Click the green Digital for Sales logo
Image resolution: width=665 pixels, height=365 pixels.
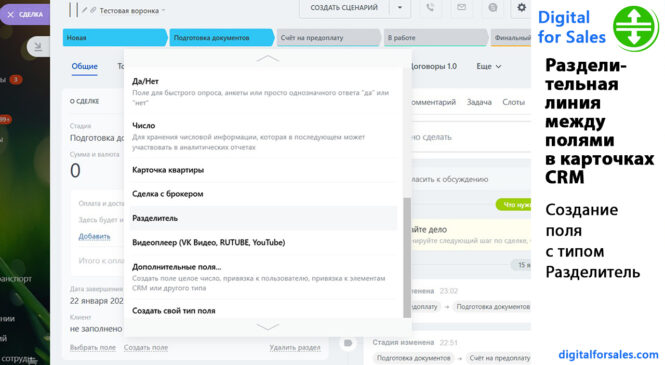click(x=635, y=28)
